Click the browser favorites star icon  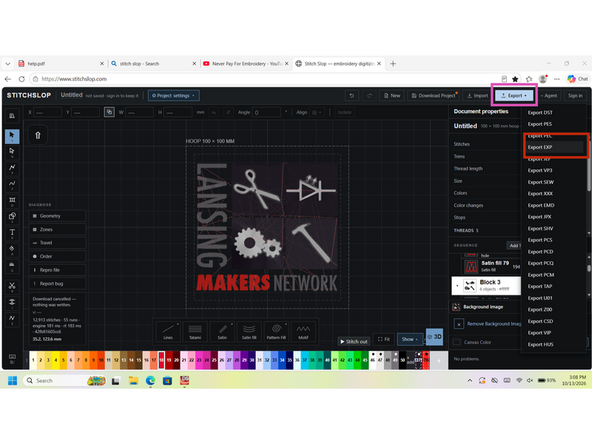[515, 79]
